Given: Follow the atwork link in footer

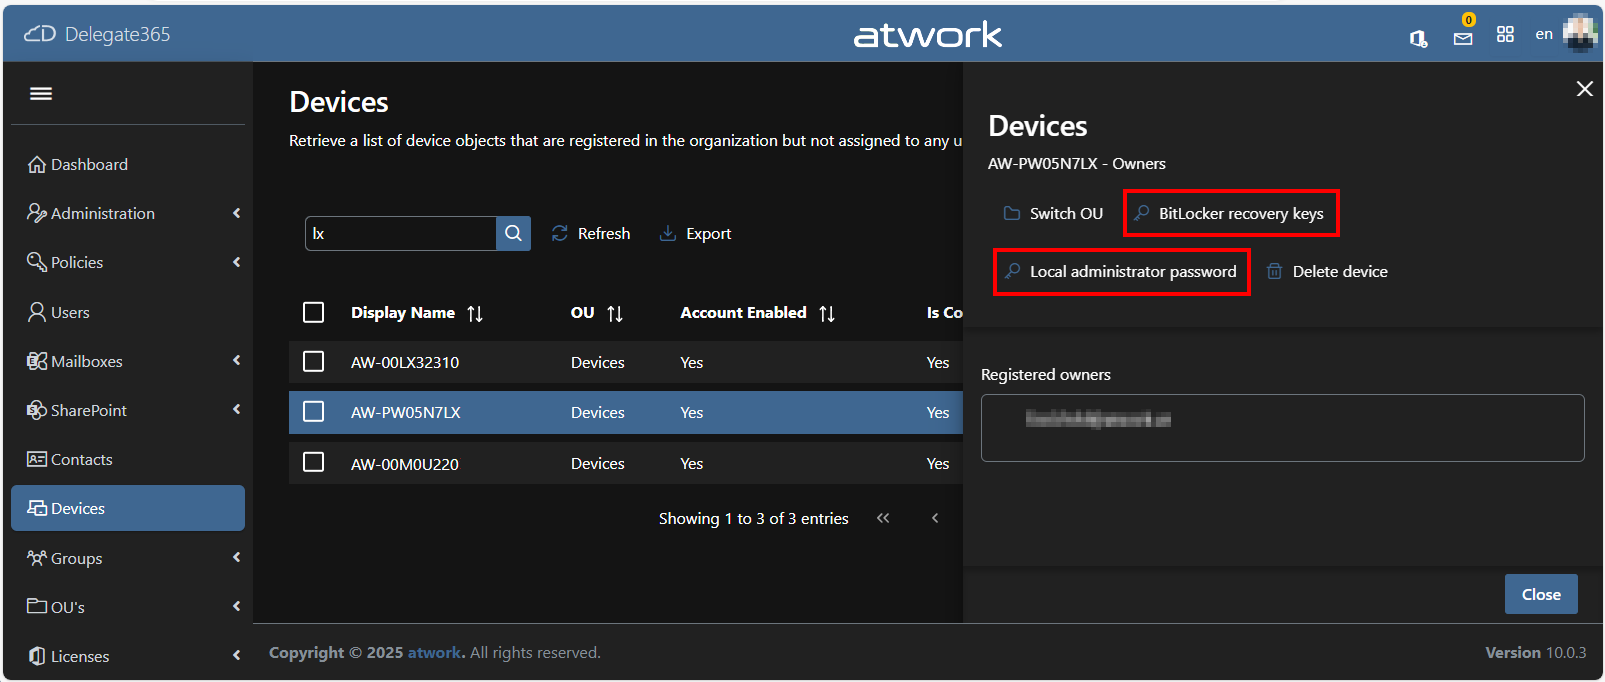Looking at the screenshot, I should click(436, 652).
